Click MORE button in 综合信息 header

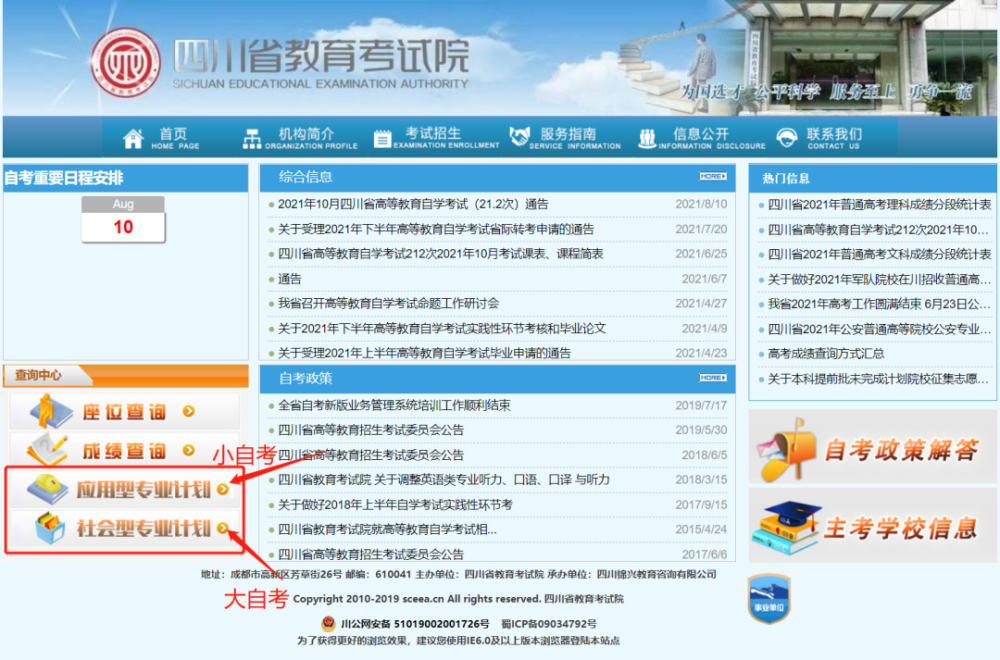tap(713, 177)
